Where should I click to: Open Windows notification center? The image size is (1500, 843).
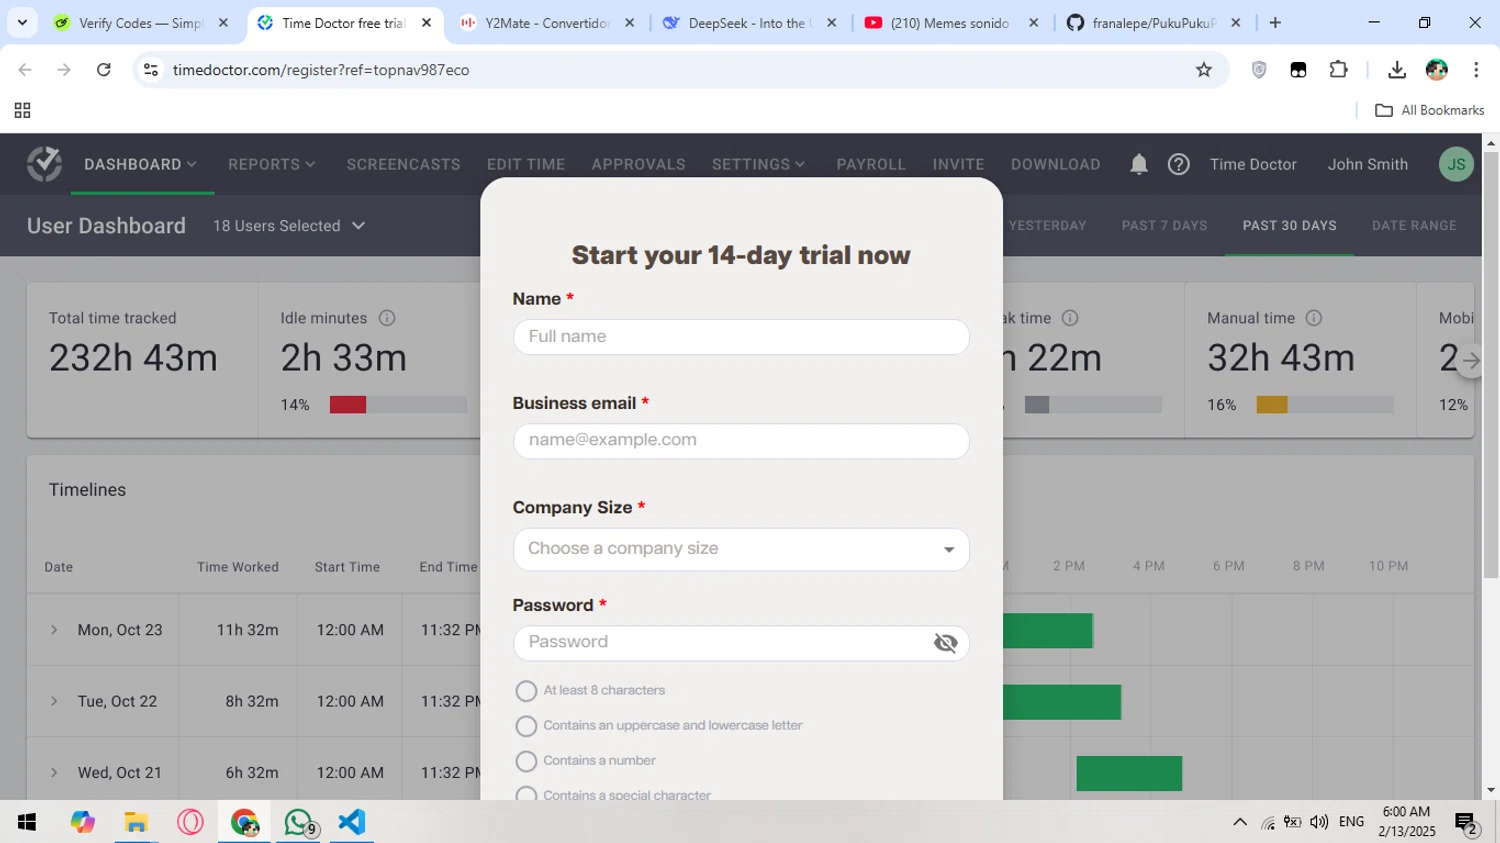pos(1467,822)
